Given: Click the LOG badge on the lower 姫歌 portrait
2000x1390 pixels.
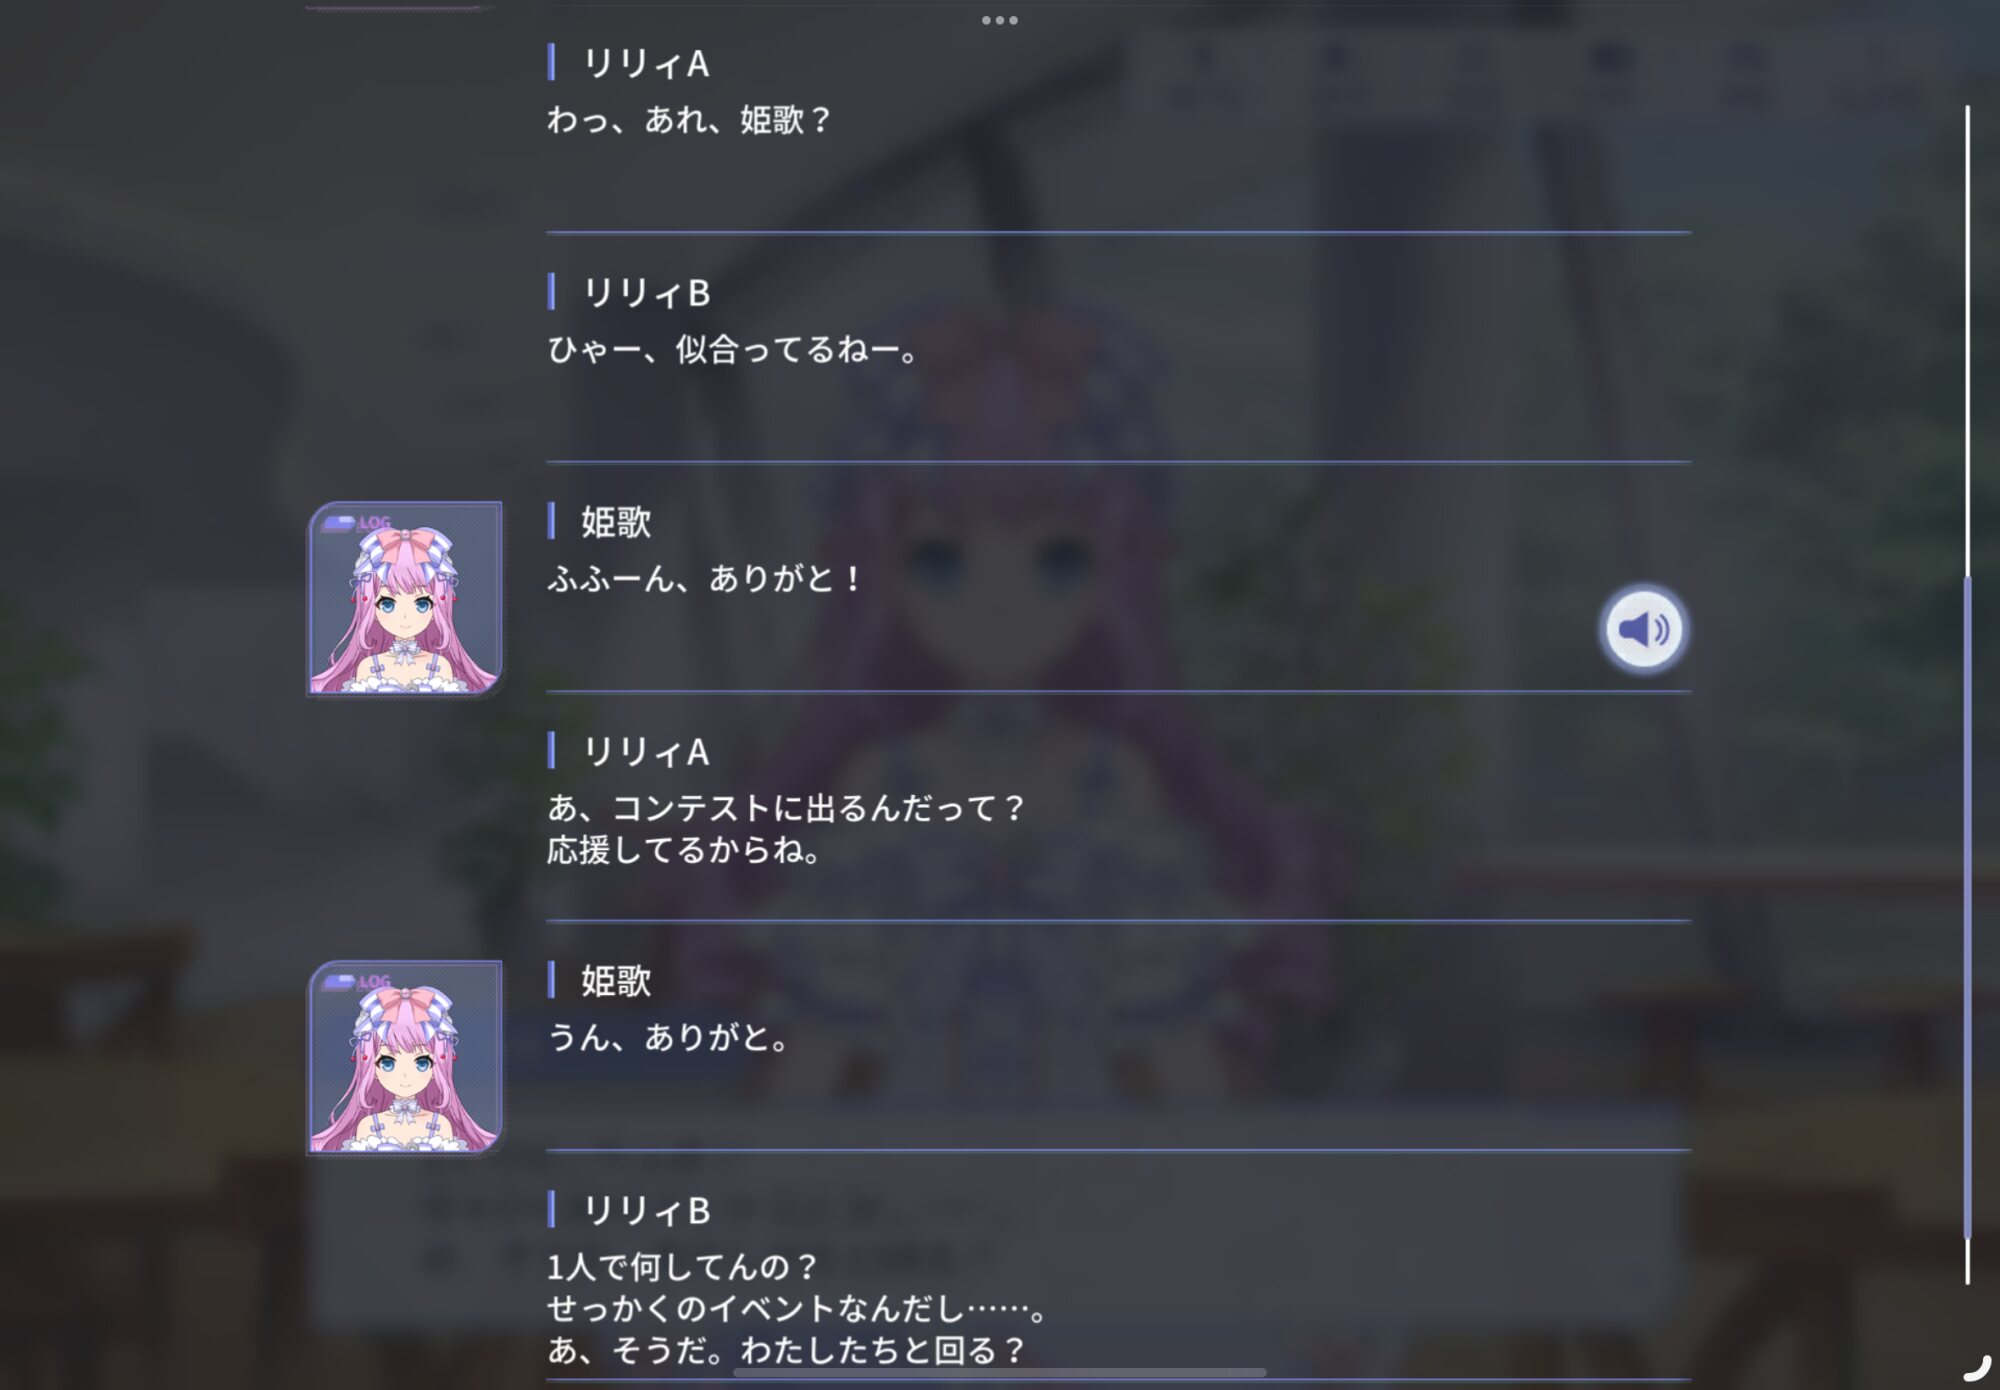Looking at the screenshot, I should (x=357, y=981).
